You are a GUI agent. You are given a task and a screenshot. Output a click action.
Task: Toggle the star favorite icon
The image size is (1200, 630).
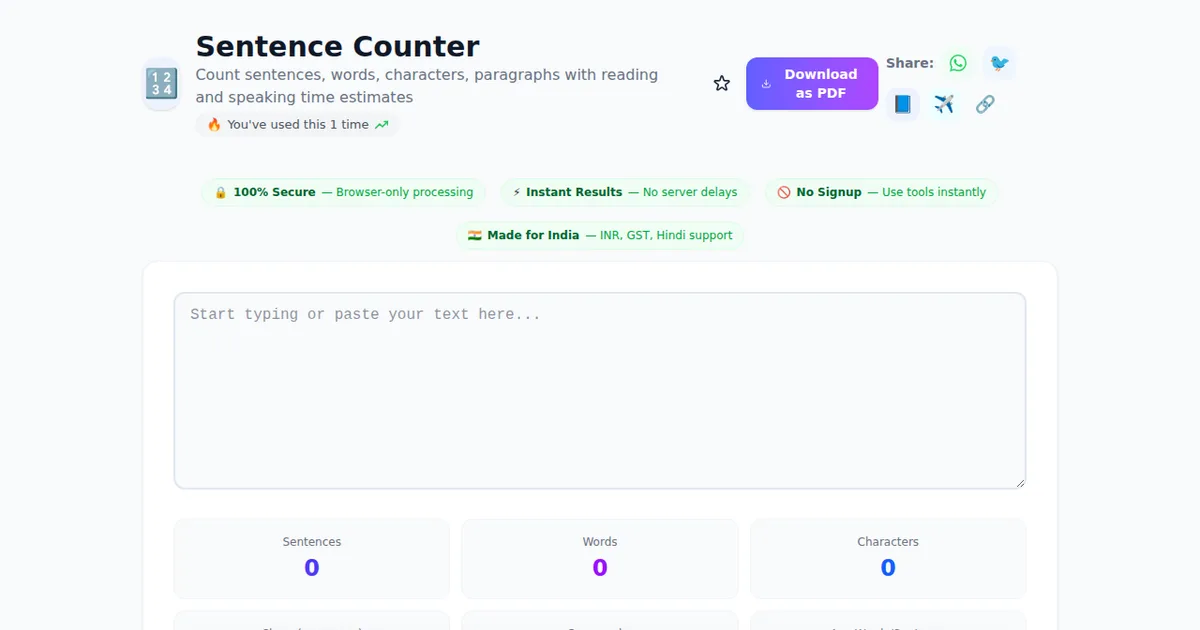pyautogui.click(x=721, y=84)
